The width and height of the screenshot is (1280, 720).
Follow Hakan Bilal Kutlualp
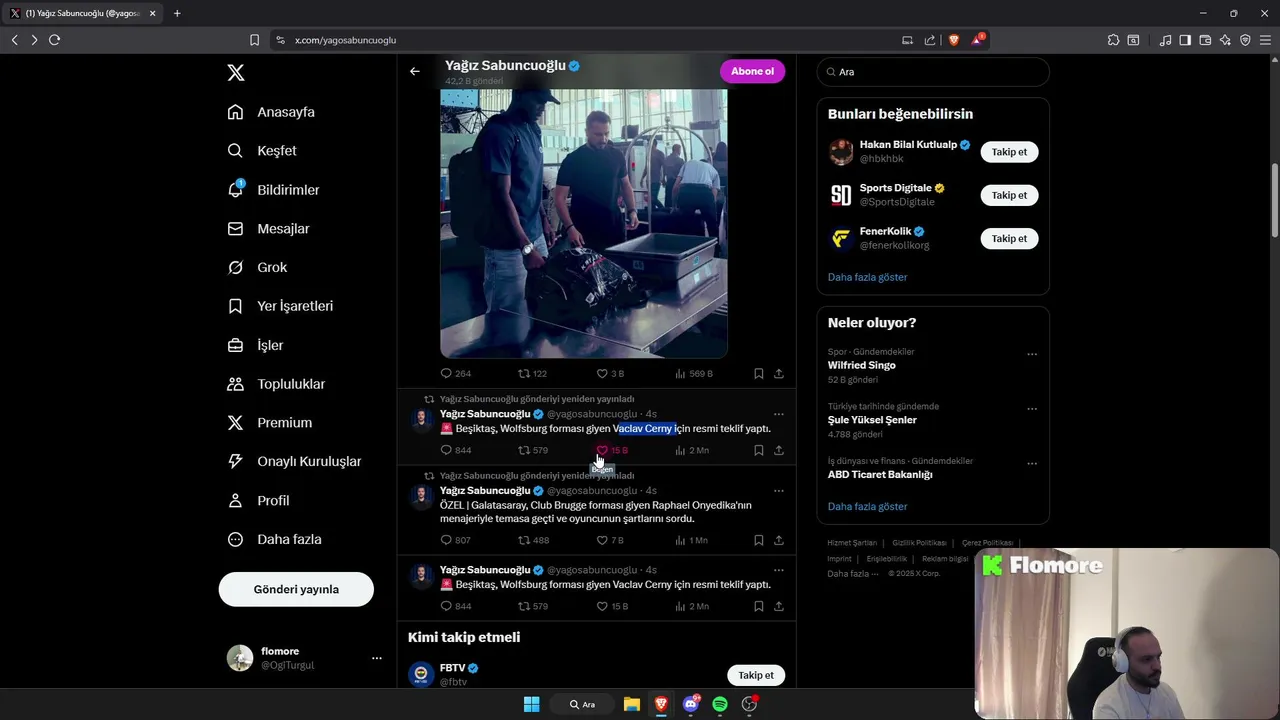pyautogui.click(x=1009, y=152)
